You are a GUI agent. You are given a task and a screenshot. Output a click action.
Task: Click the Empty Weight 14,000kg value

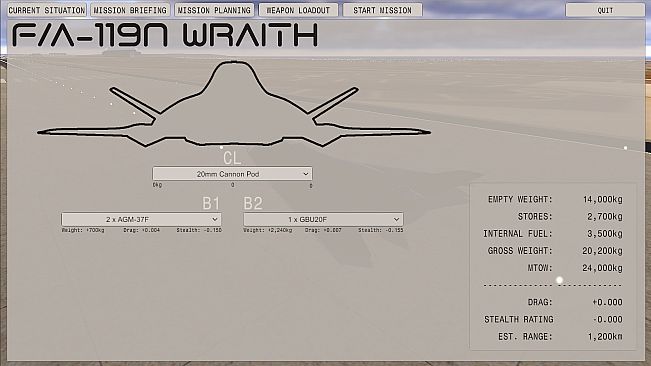click(x=602, y=200)
